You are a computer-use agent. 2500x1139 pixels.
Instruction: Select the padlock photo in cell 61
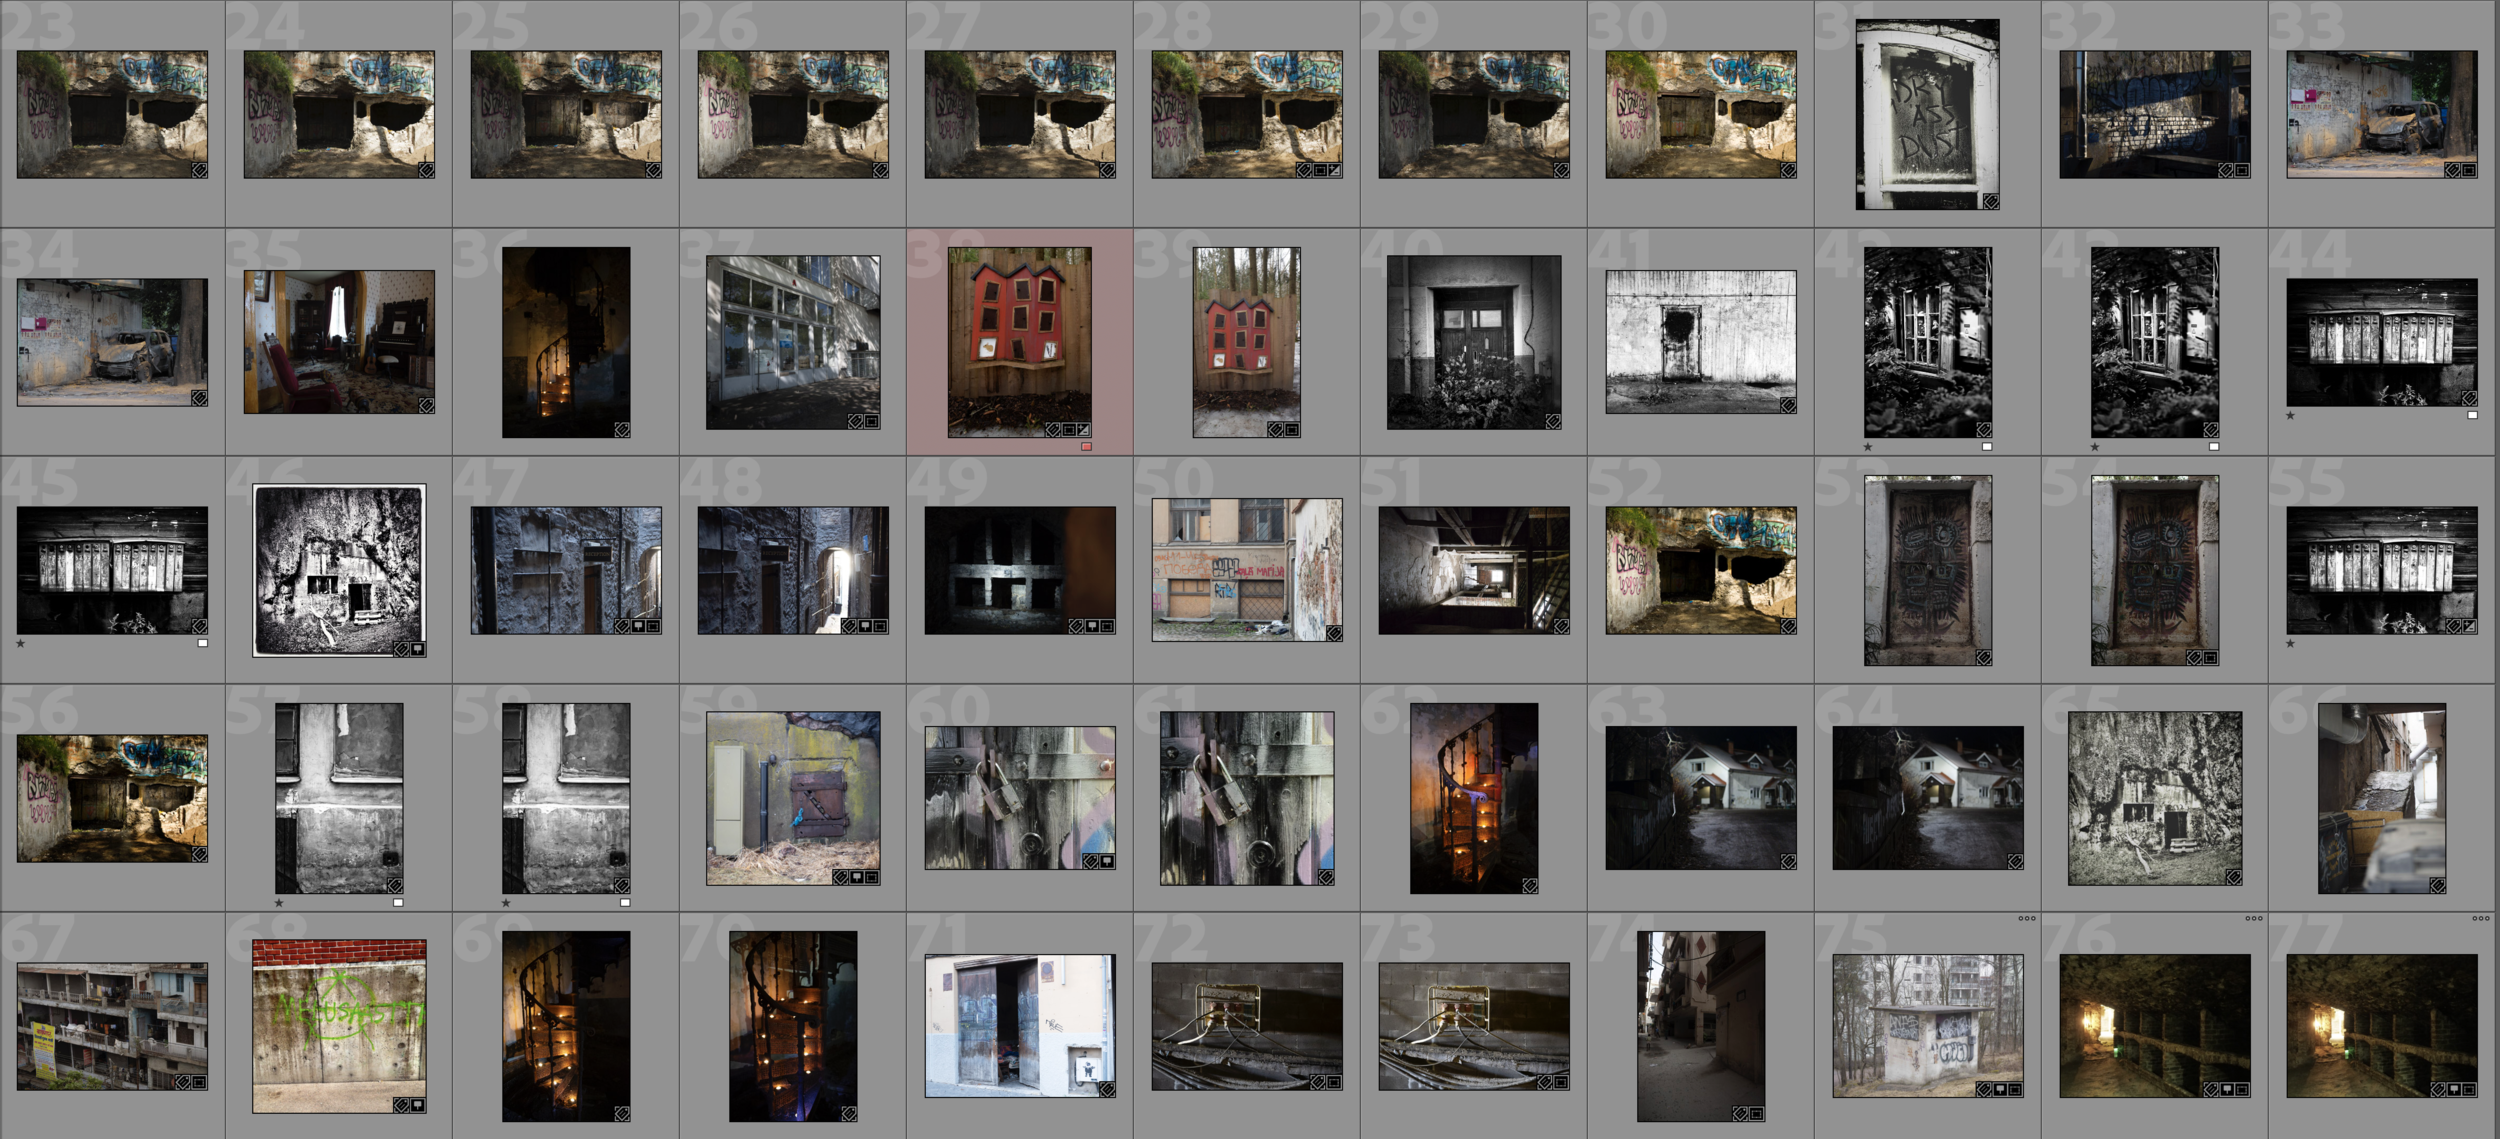[x=1247, y=798]
